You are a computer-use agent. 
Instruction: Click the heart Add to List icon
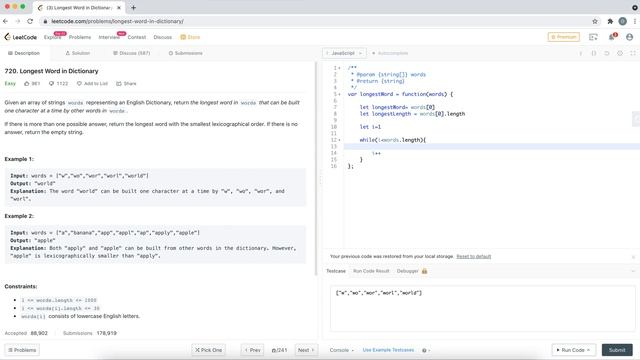coord(79,84)
